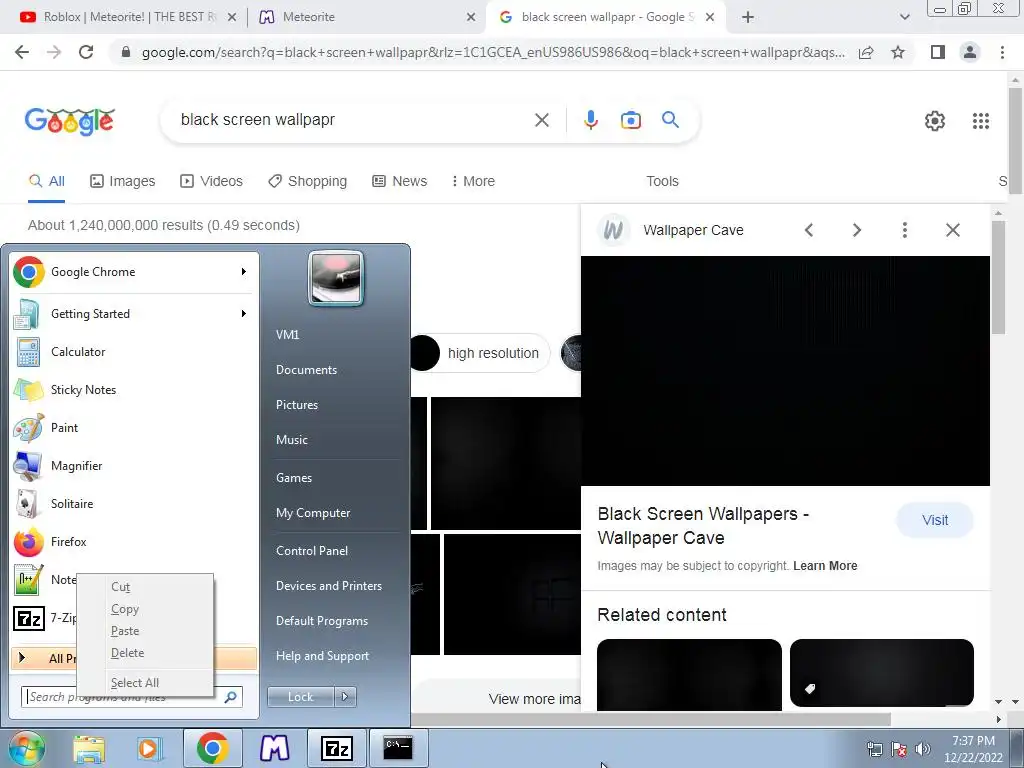Open shutdown options arrow beside Lock

pyautogui.click(x=345, y=697)
